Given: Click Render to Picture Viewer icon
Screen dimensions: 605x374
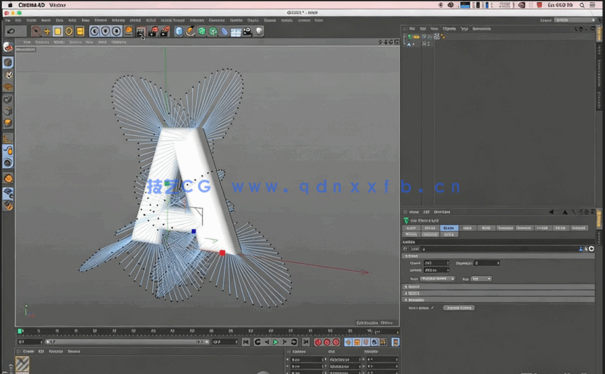Looking at the screenshot, I should 153,31.
